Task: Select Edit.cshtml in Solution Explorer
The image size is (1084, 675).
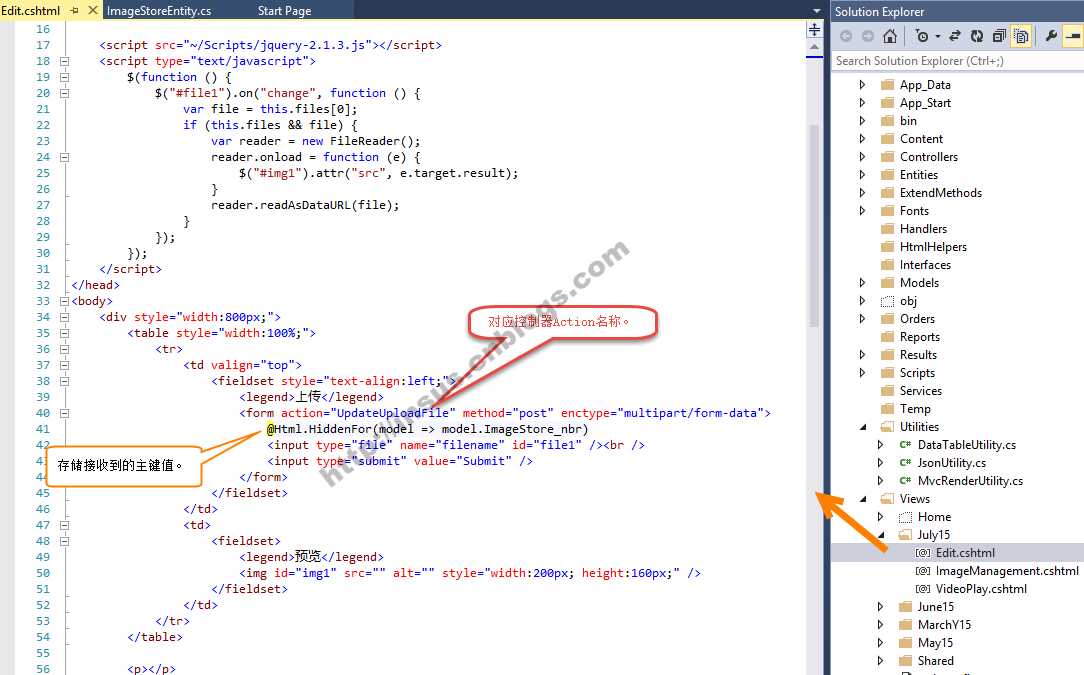Action: [965, 553]
